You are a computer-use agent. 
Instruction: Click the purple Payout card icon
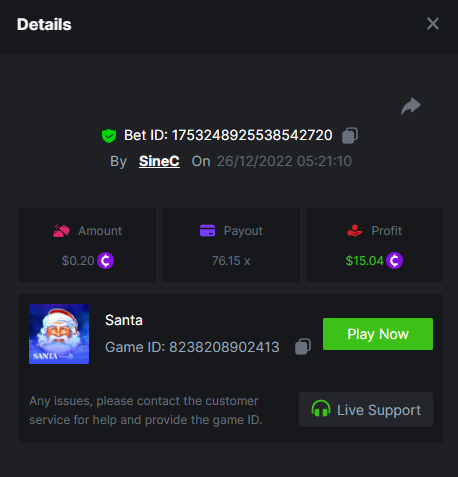207,231
